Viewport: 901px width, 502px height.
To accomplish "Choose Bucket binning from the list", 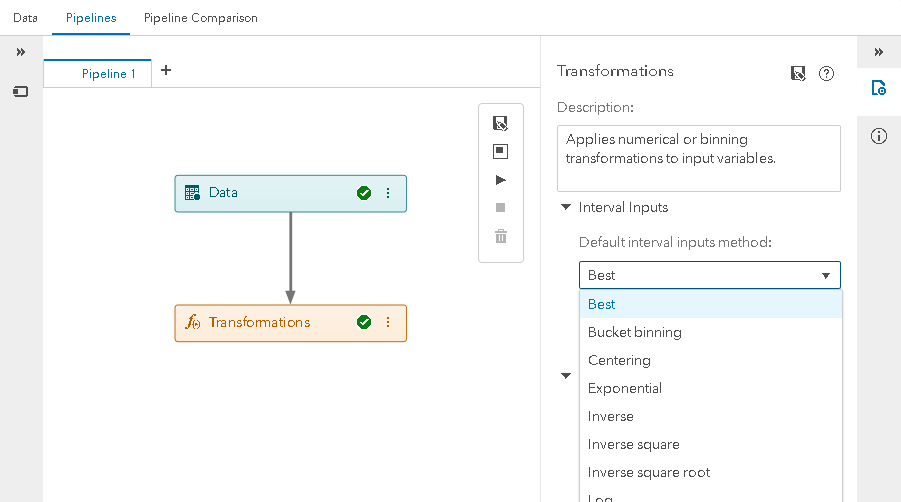I will [x=635, y=332].
